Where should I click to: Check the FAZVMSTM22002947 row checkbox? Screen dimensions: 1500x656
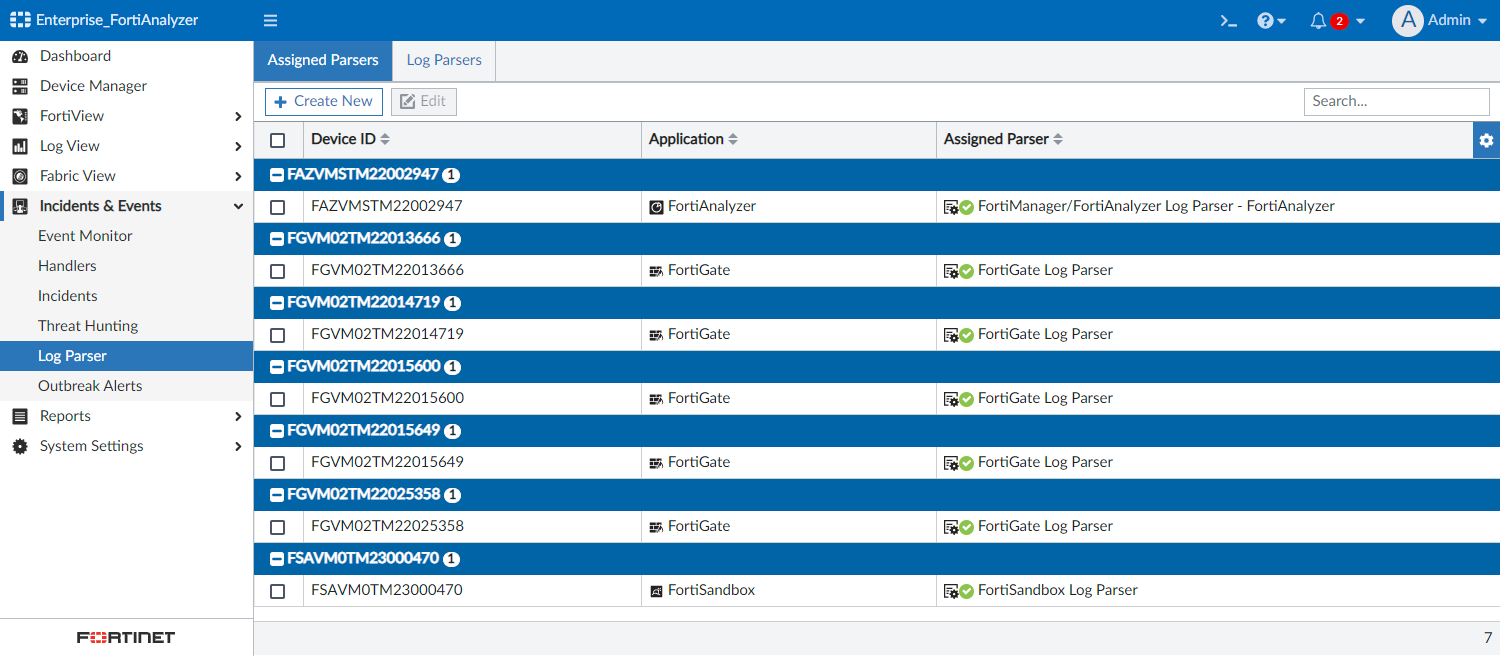click(x=278, y=207)
